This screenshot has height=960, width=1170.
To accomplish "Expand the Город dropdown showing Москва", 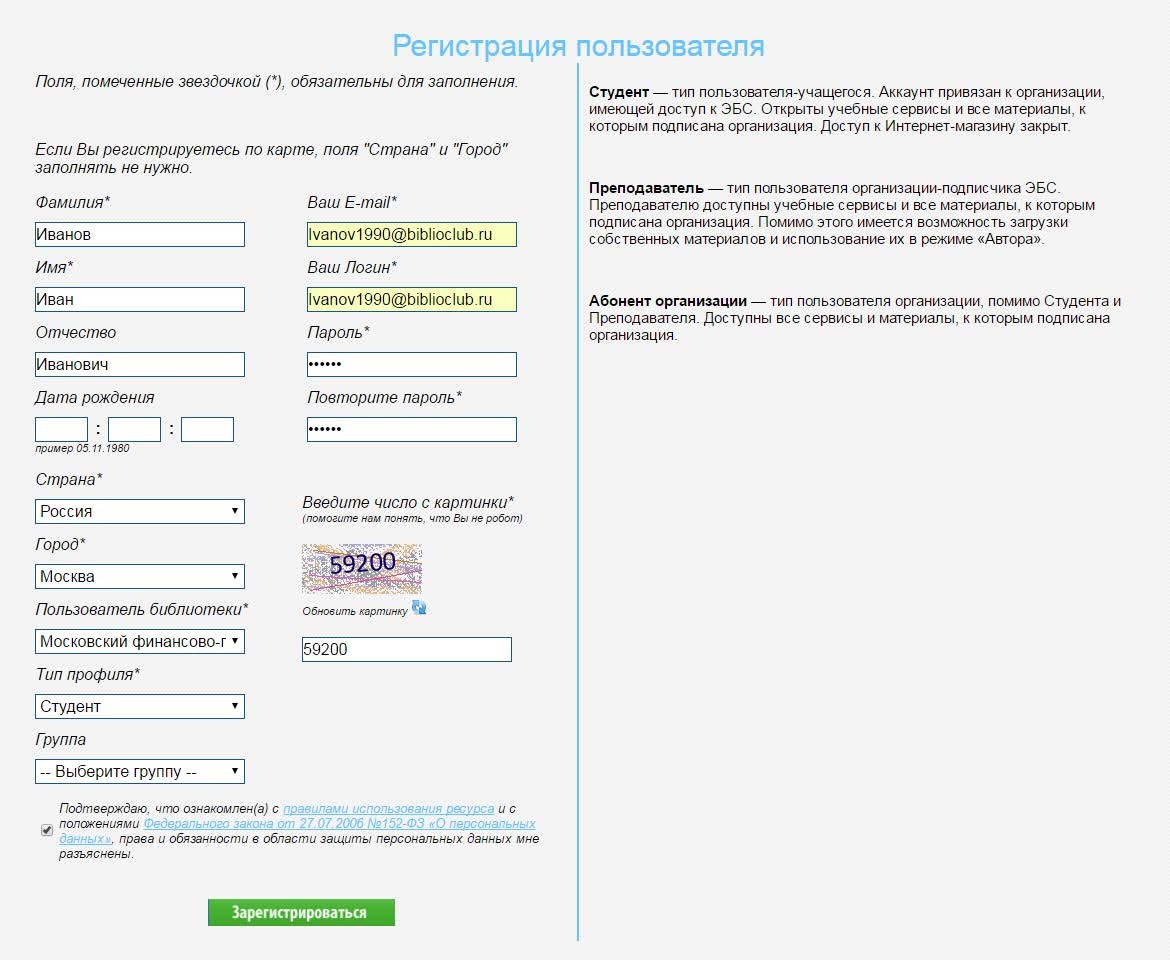I will click(x=140, y=576).
